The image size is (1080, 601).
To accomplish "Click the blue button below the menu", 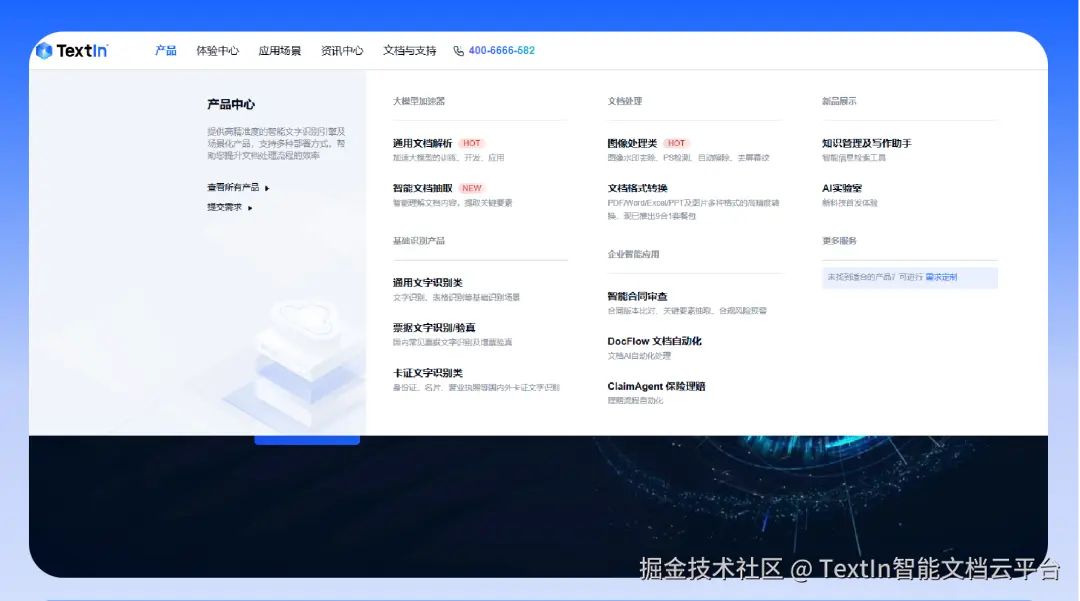I will point(307,440).
